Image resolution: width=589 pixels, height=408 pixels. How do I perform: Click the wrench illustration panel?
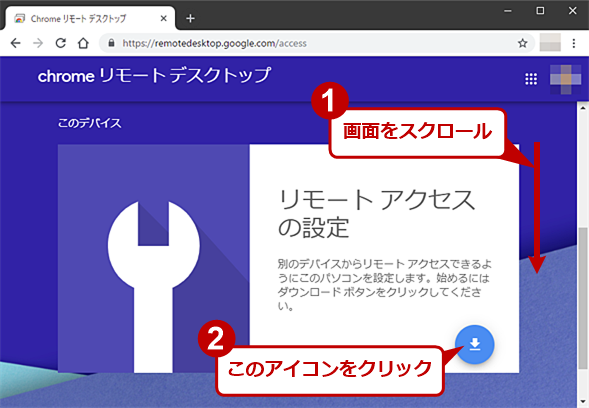pyautogui.click(x=154, y=258)
